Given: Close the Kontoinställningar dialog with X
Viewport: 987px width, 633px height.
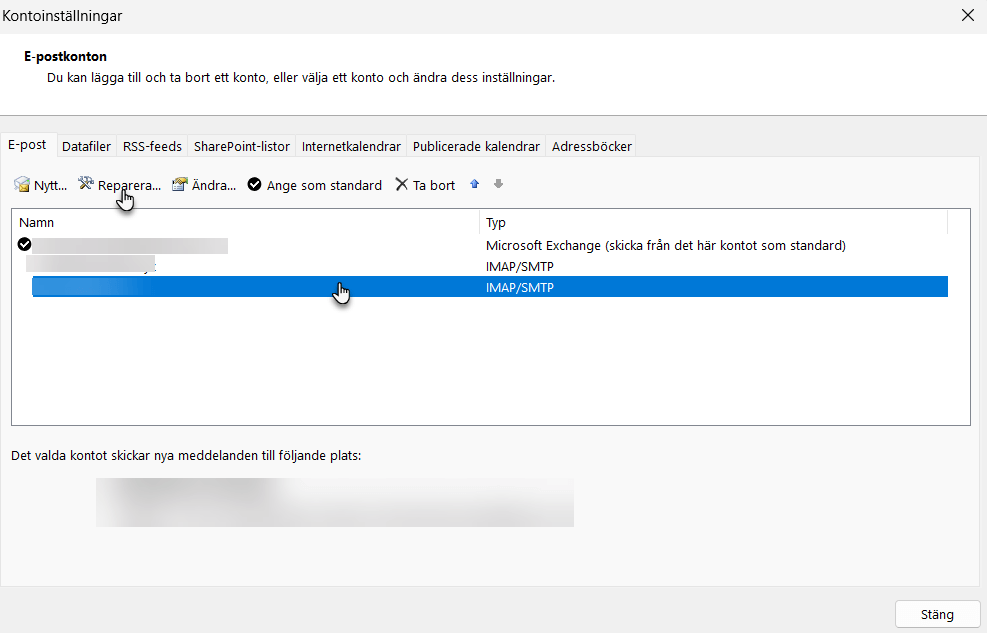Looking at the screenshot, I should point(968,15).
